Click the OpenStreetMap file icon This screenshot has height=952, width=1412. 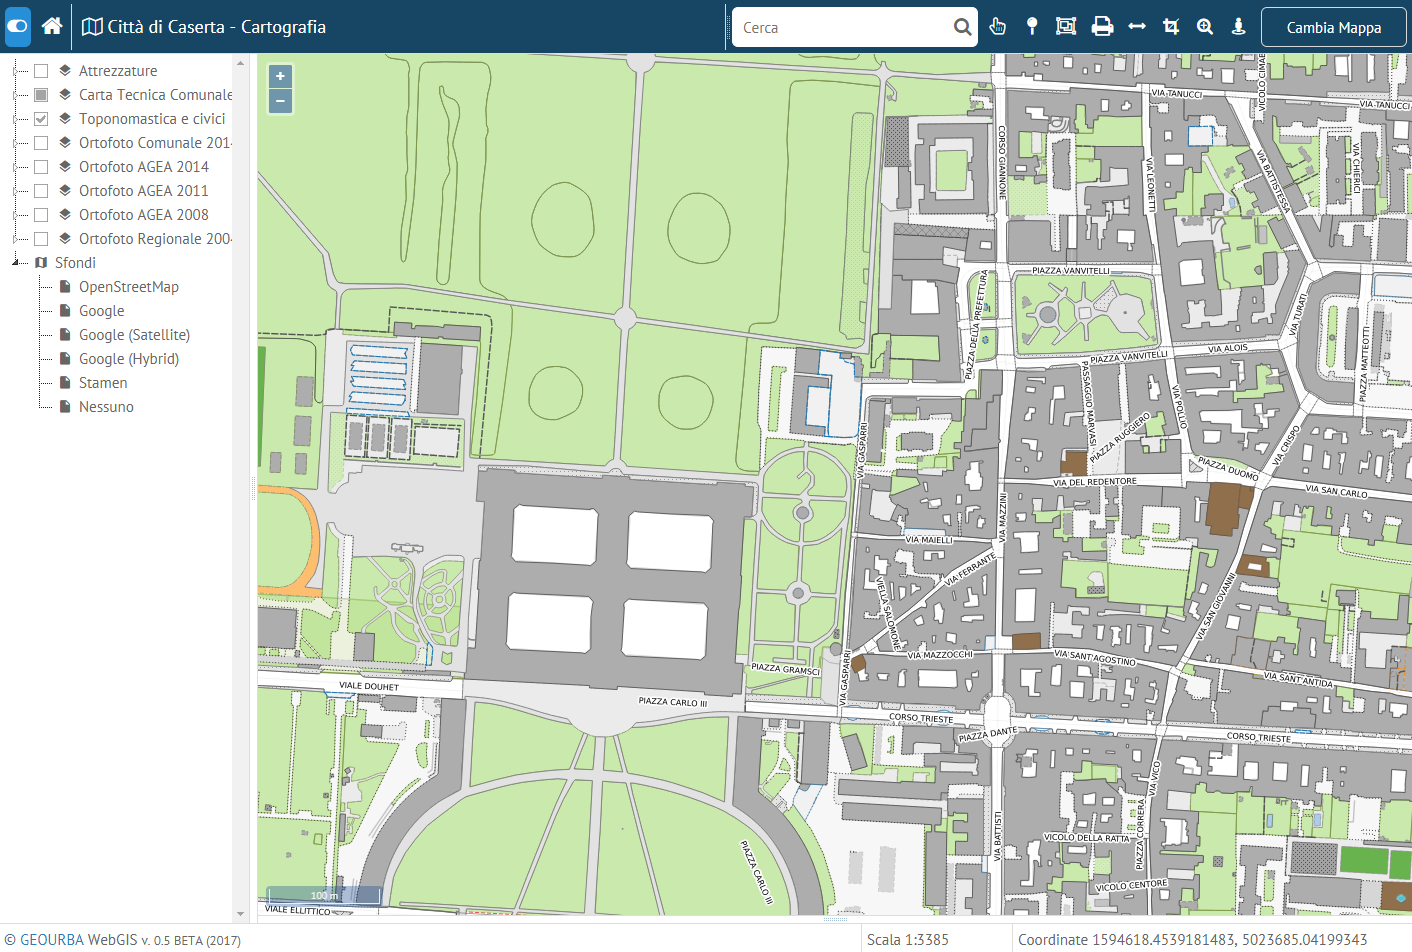click(65, 287)
